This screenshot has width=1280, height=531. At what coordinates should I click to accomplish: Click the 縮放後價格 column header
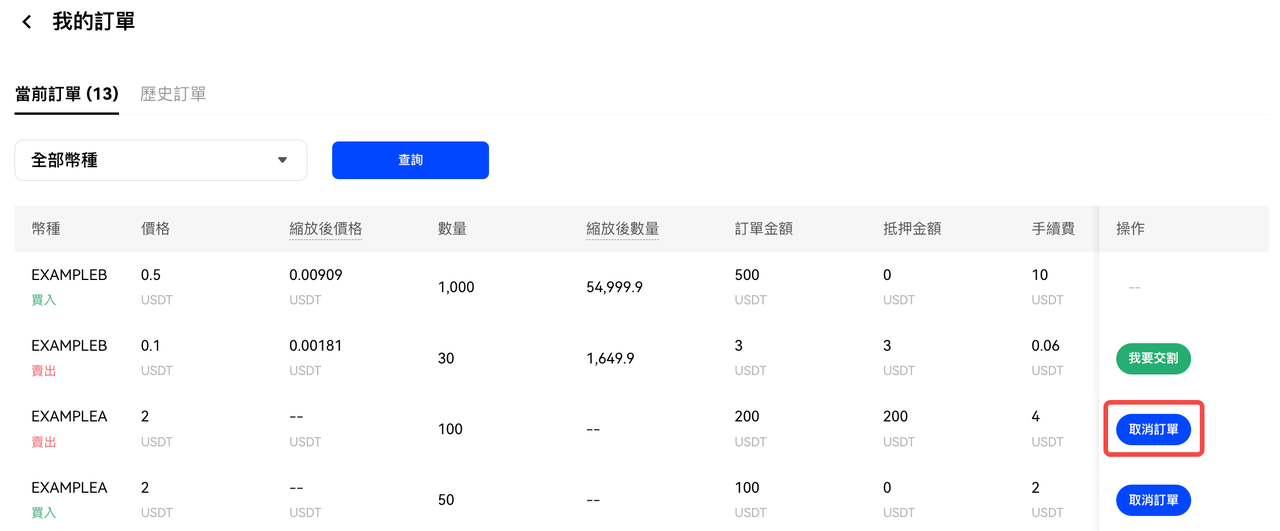325,229
